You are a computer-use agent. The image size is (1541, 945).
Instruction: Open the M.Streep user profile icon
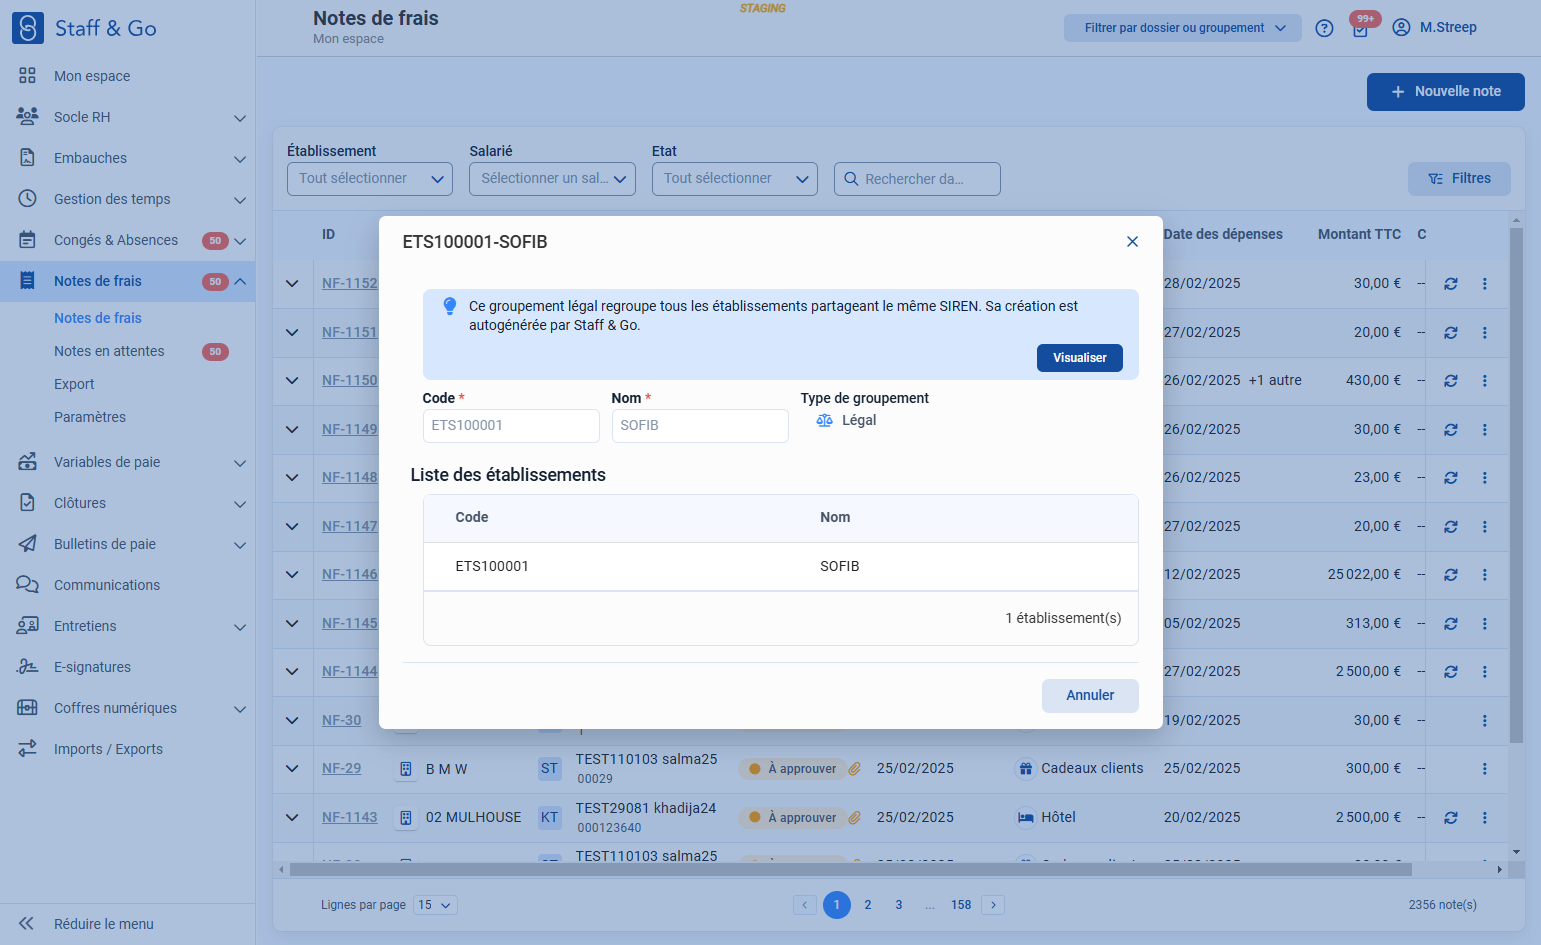point(1401,27)
